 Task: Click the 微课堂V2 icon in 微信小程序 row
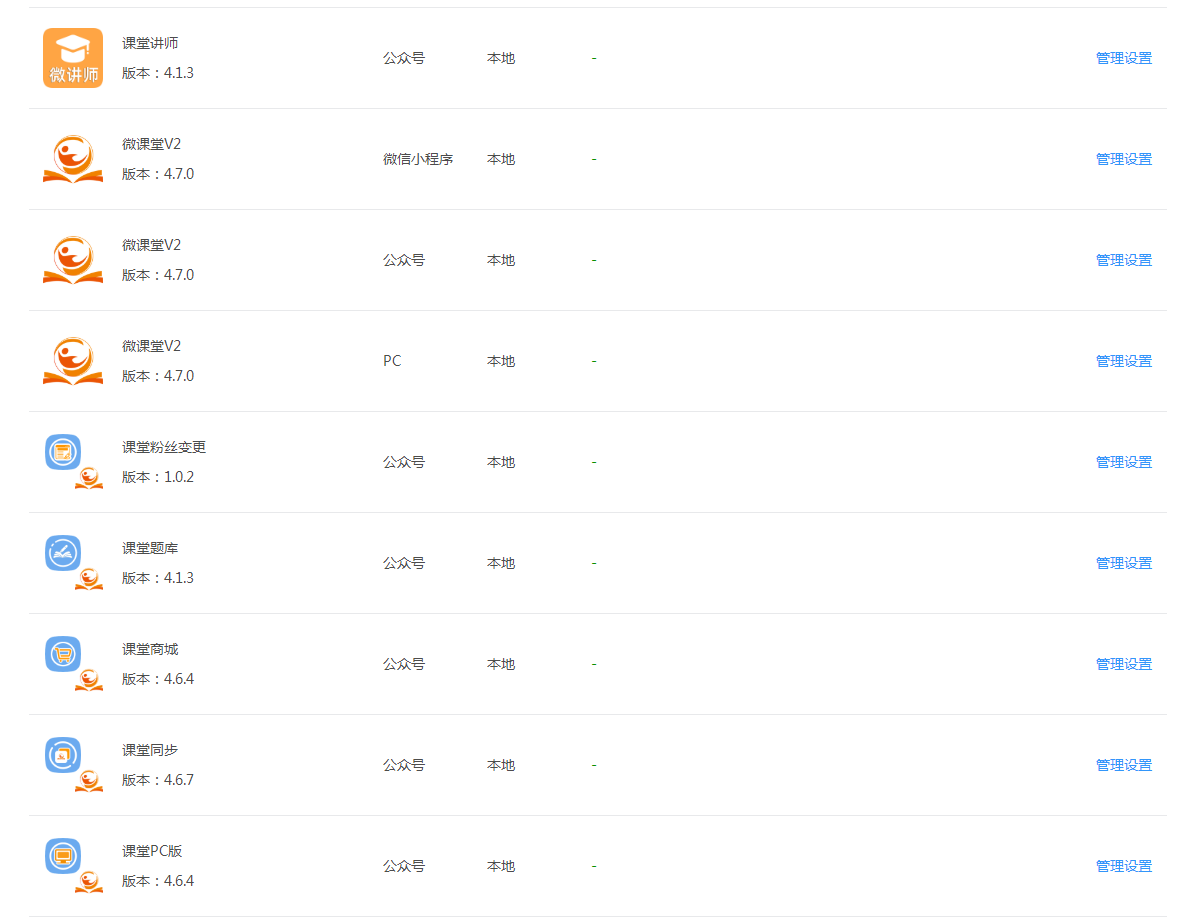[x=72, y=159]
